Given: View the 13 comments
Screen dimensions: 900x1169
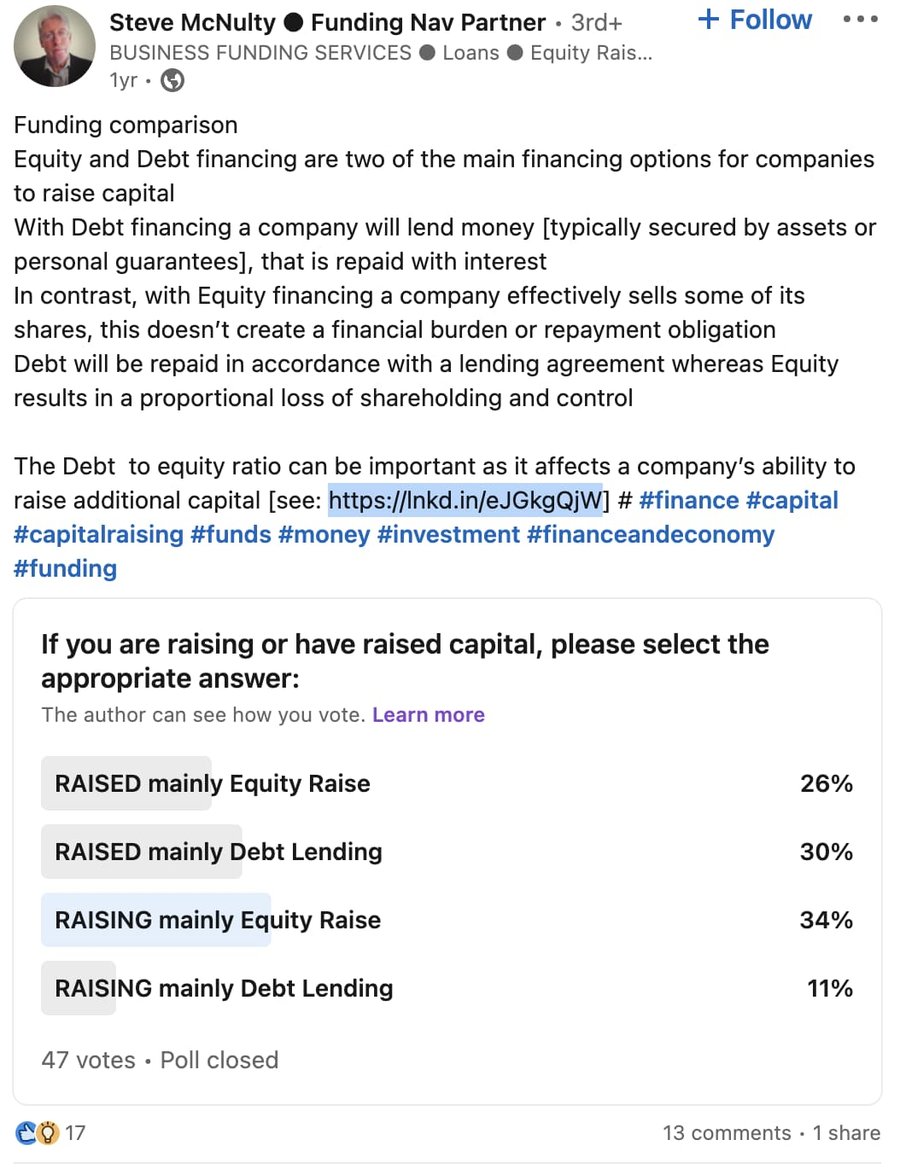Looking at the screenshot, I should coord(726,1133).
